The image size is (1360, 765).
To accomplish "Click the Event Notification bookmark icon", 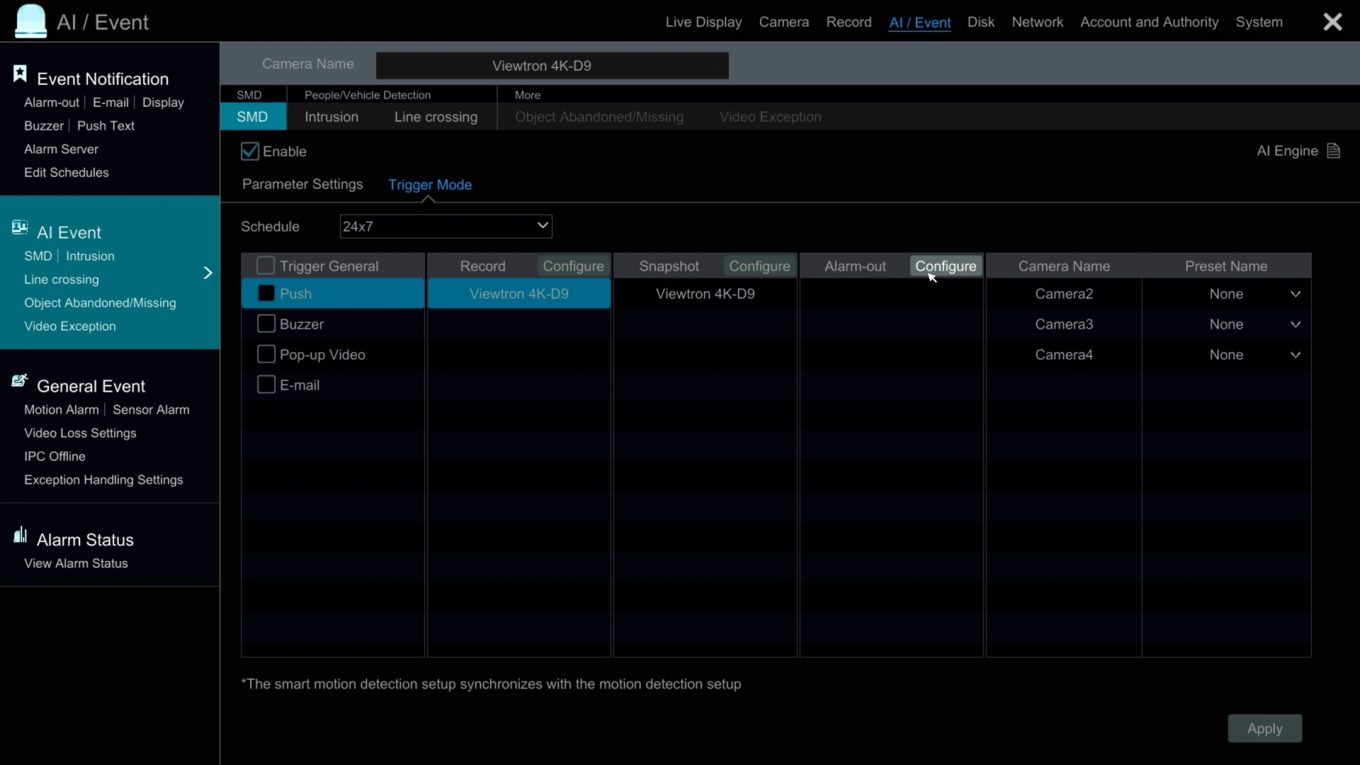I will point(19,75).
